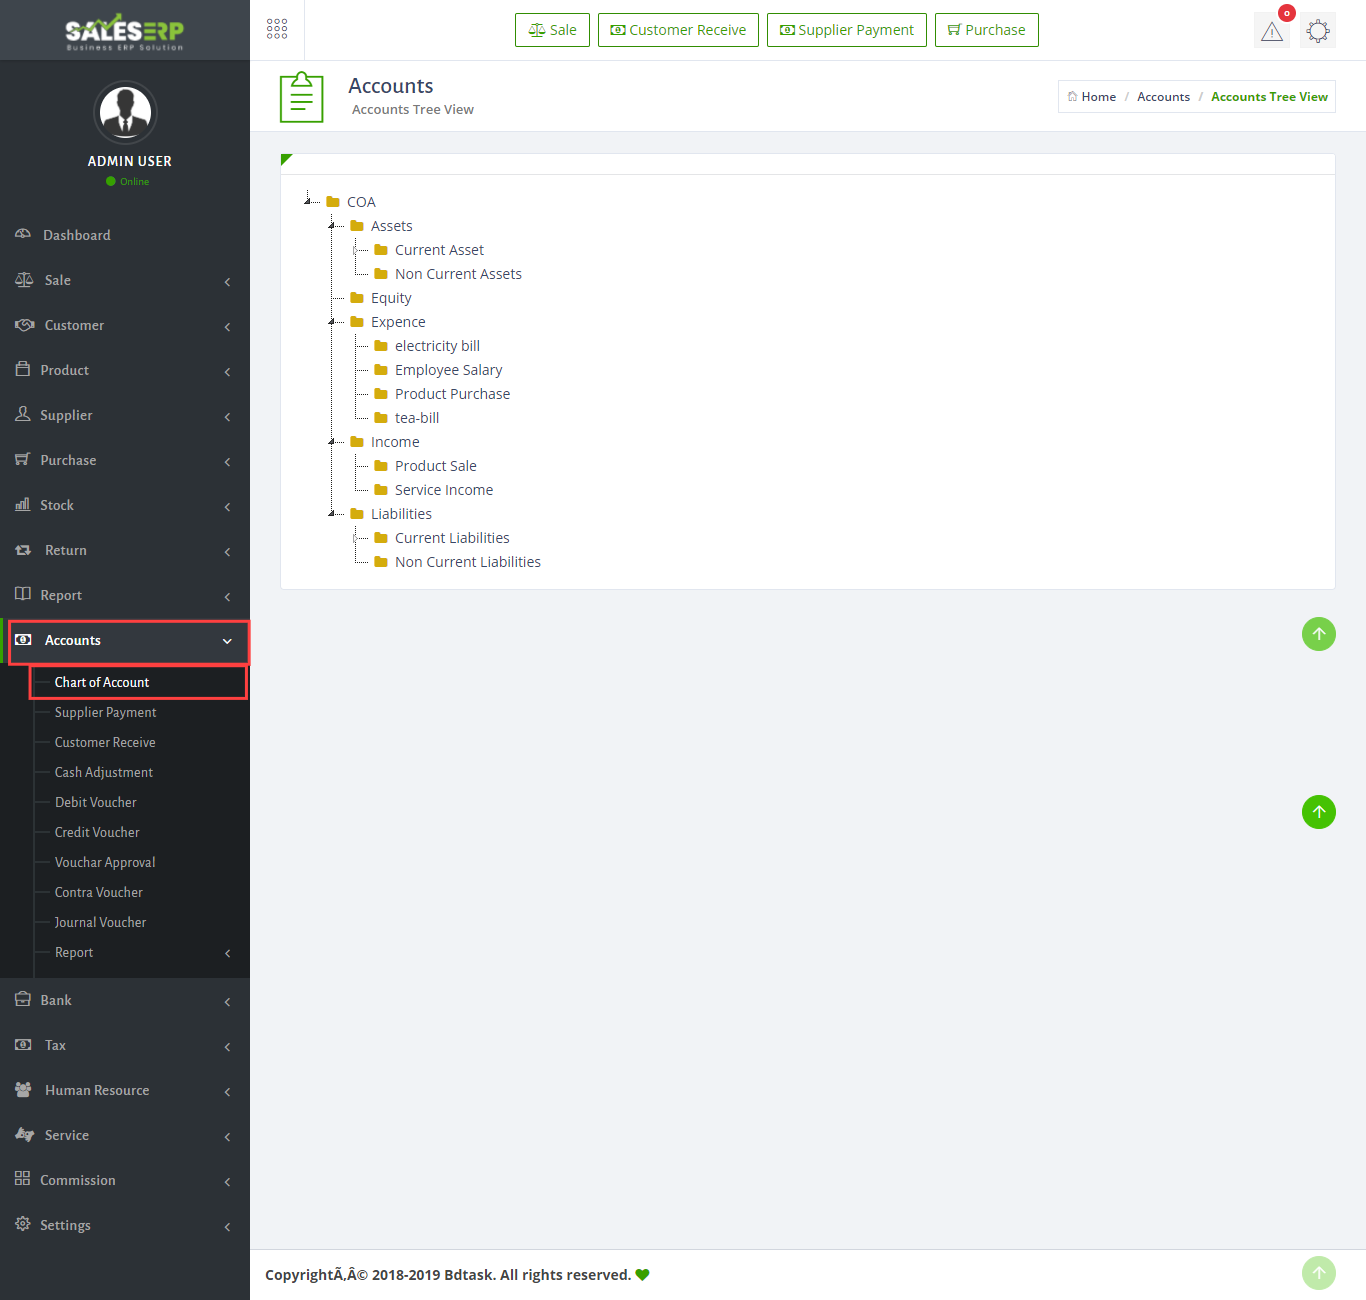
Task: Click the Customer Receive button in top bar
Action: pyautogui.click(x=678, y=30)
